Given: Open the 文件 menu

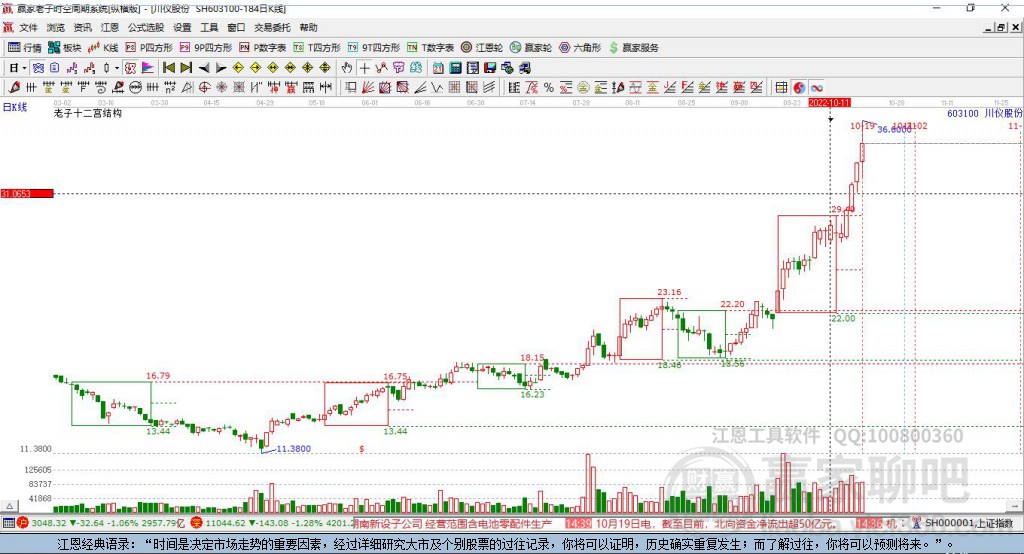Looking at the screenshot, I should [x=28, y=27].
